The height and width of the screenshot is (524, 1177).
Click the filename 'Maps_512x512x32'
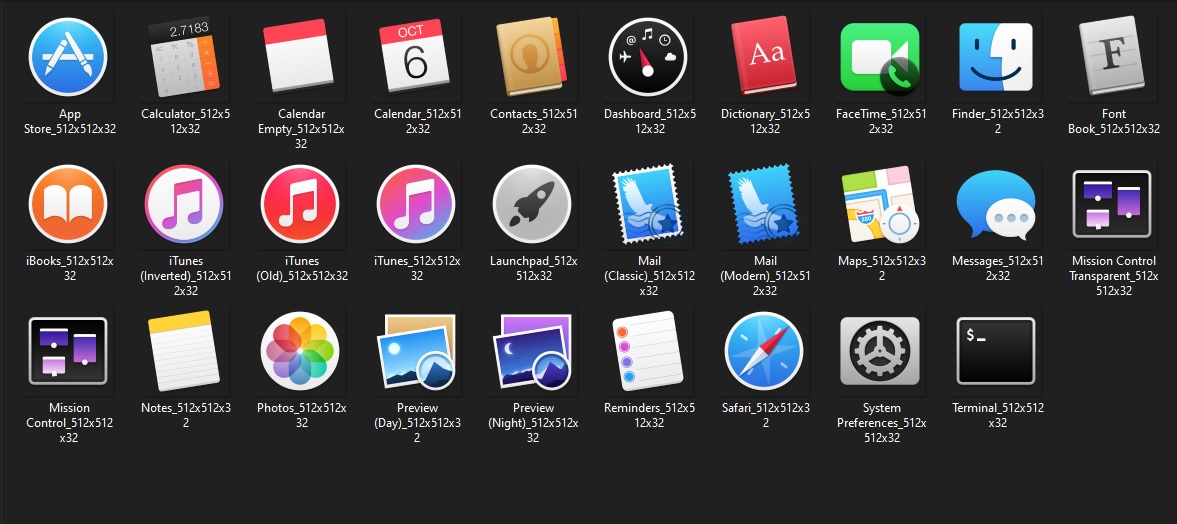881,269
